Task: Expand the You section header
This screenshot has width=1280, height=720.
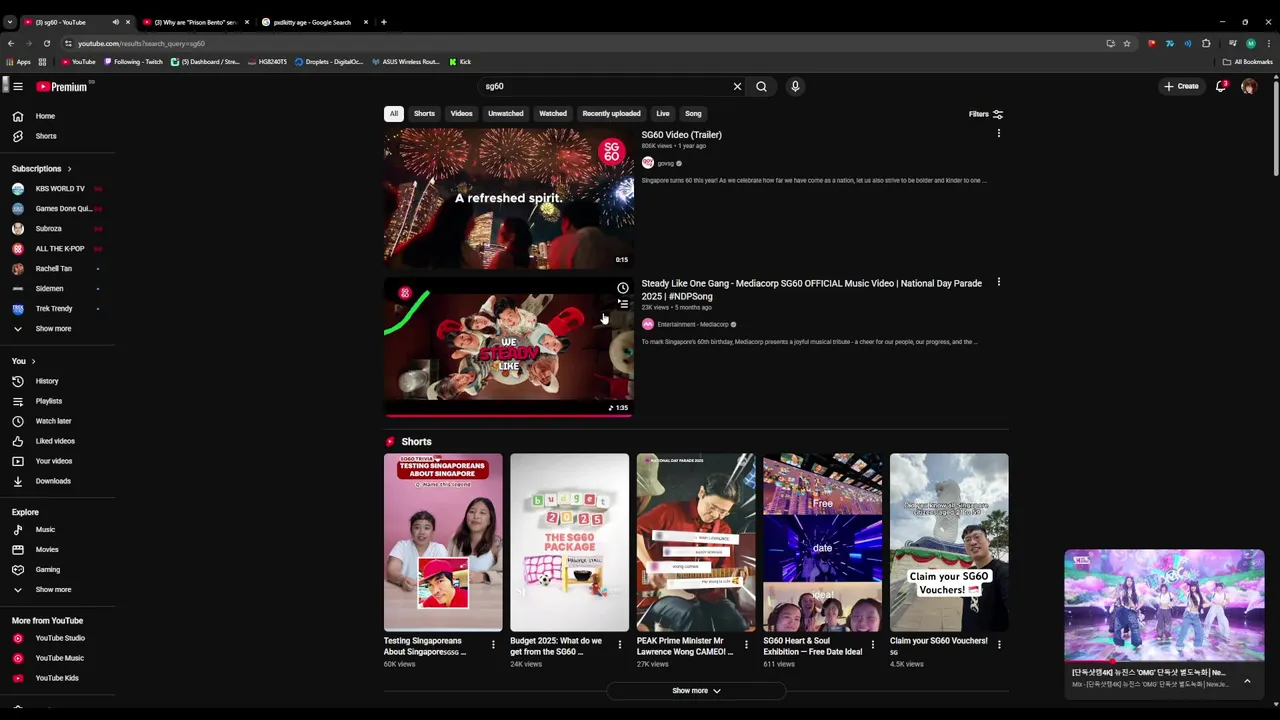Action: [x=24, y=361]
